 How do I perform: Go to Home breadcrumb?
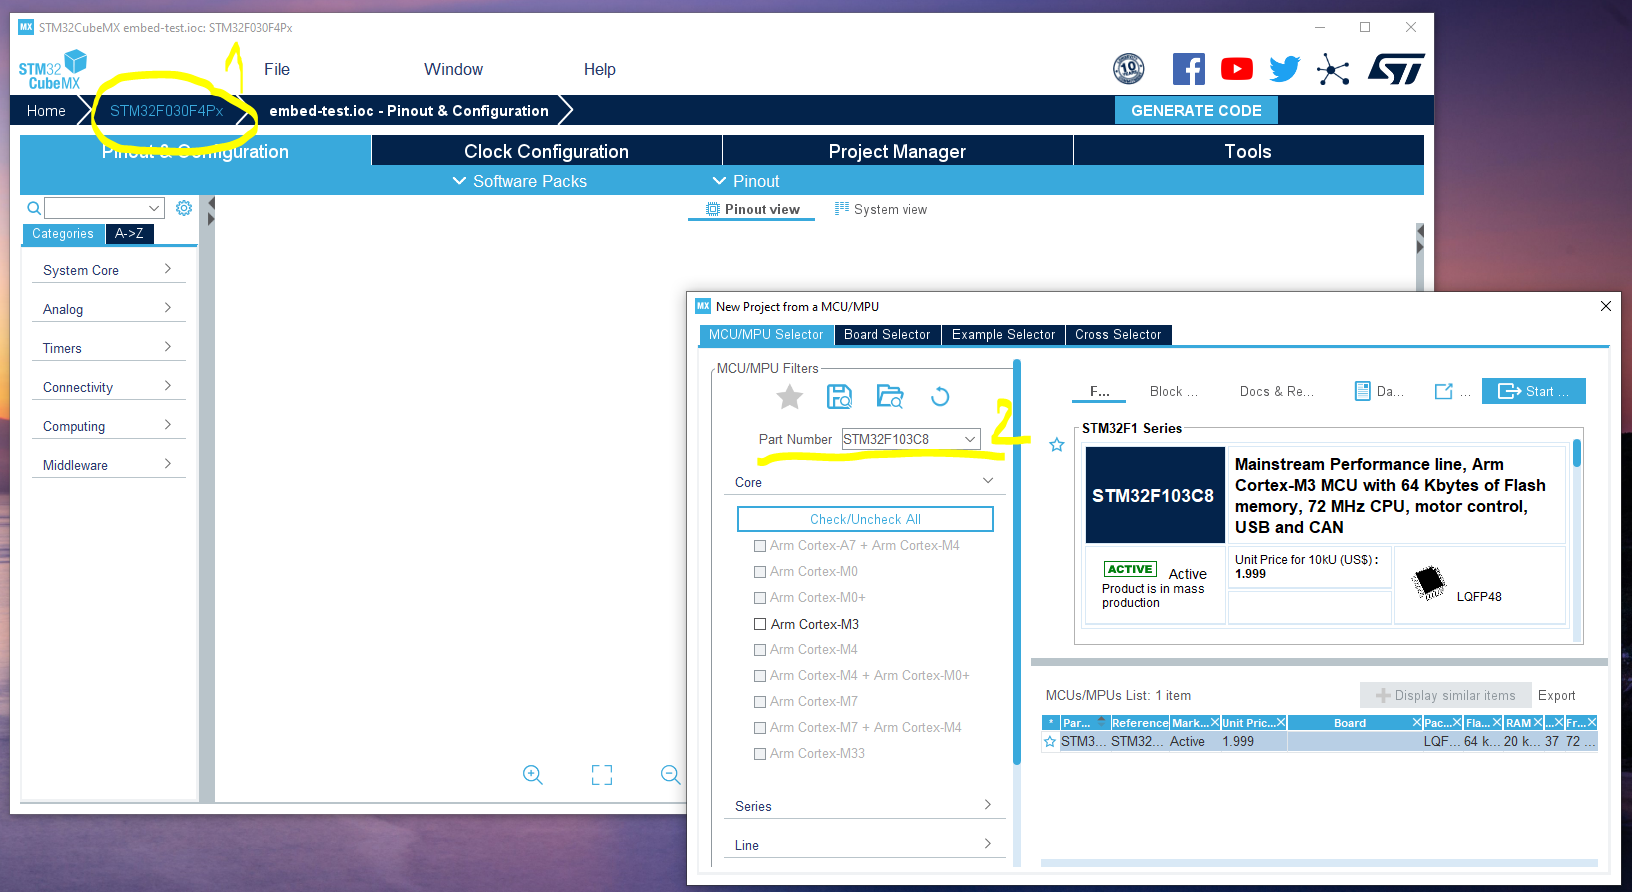click(x=46, y=110)
